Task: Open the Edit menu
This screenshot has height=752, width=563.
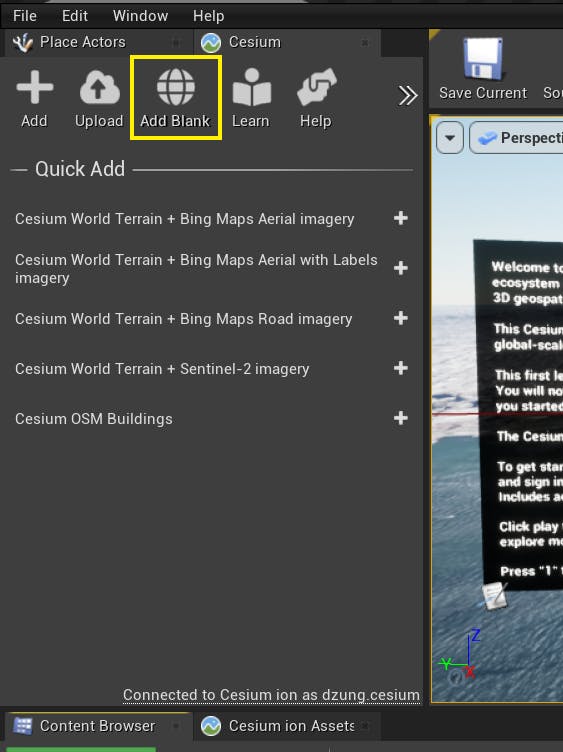Action: click(x=75, y=16)
